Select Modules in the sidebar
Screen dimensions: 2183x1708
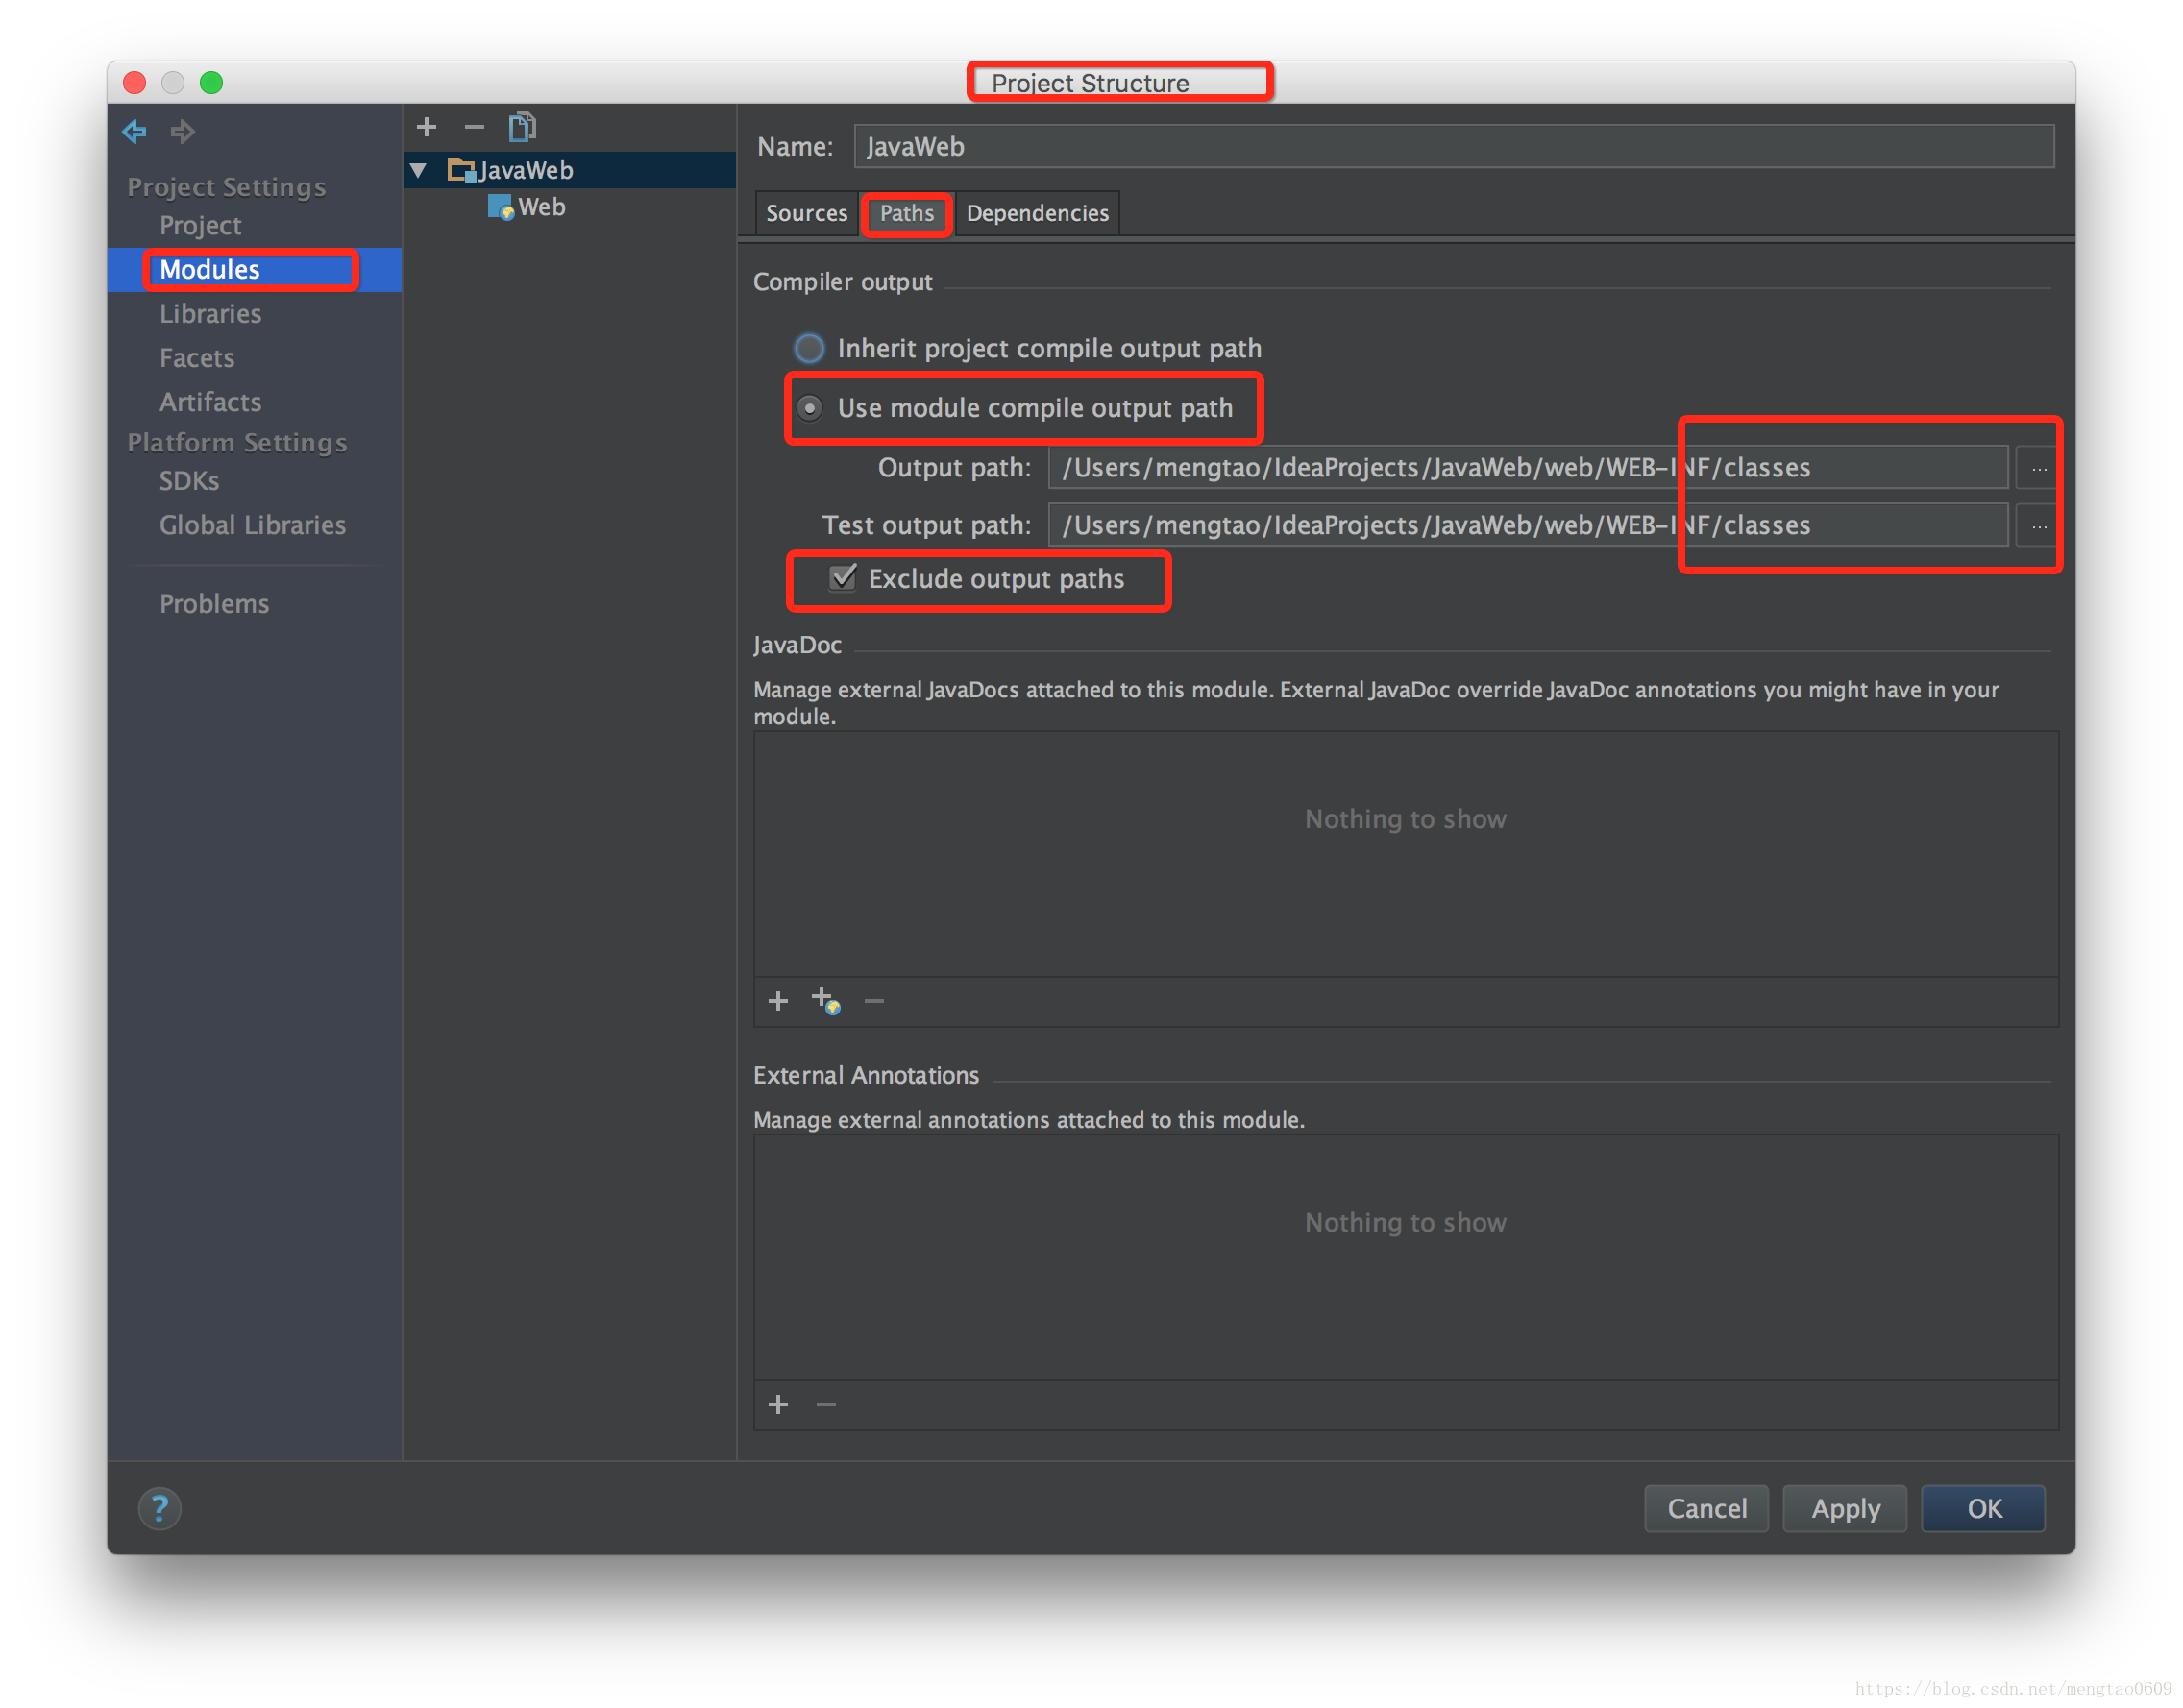[x=254, y=270]
